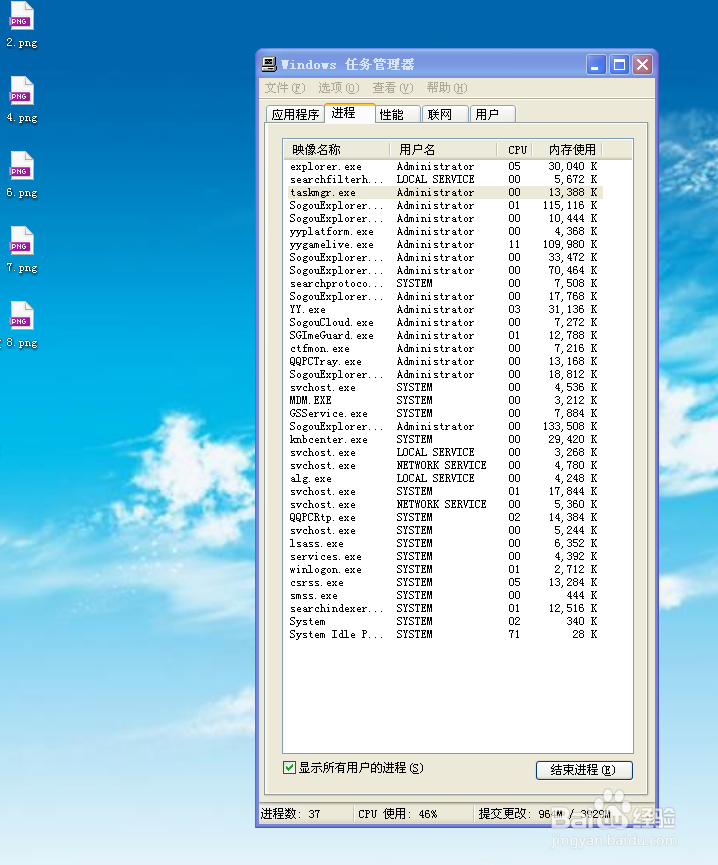Click the Task Manager title bar icon
Image resolution: width=718 pixels, height=865 pixels.
(269, 65)
